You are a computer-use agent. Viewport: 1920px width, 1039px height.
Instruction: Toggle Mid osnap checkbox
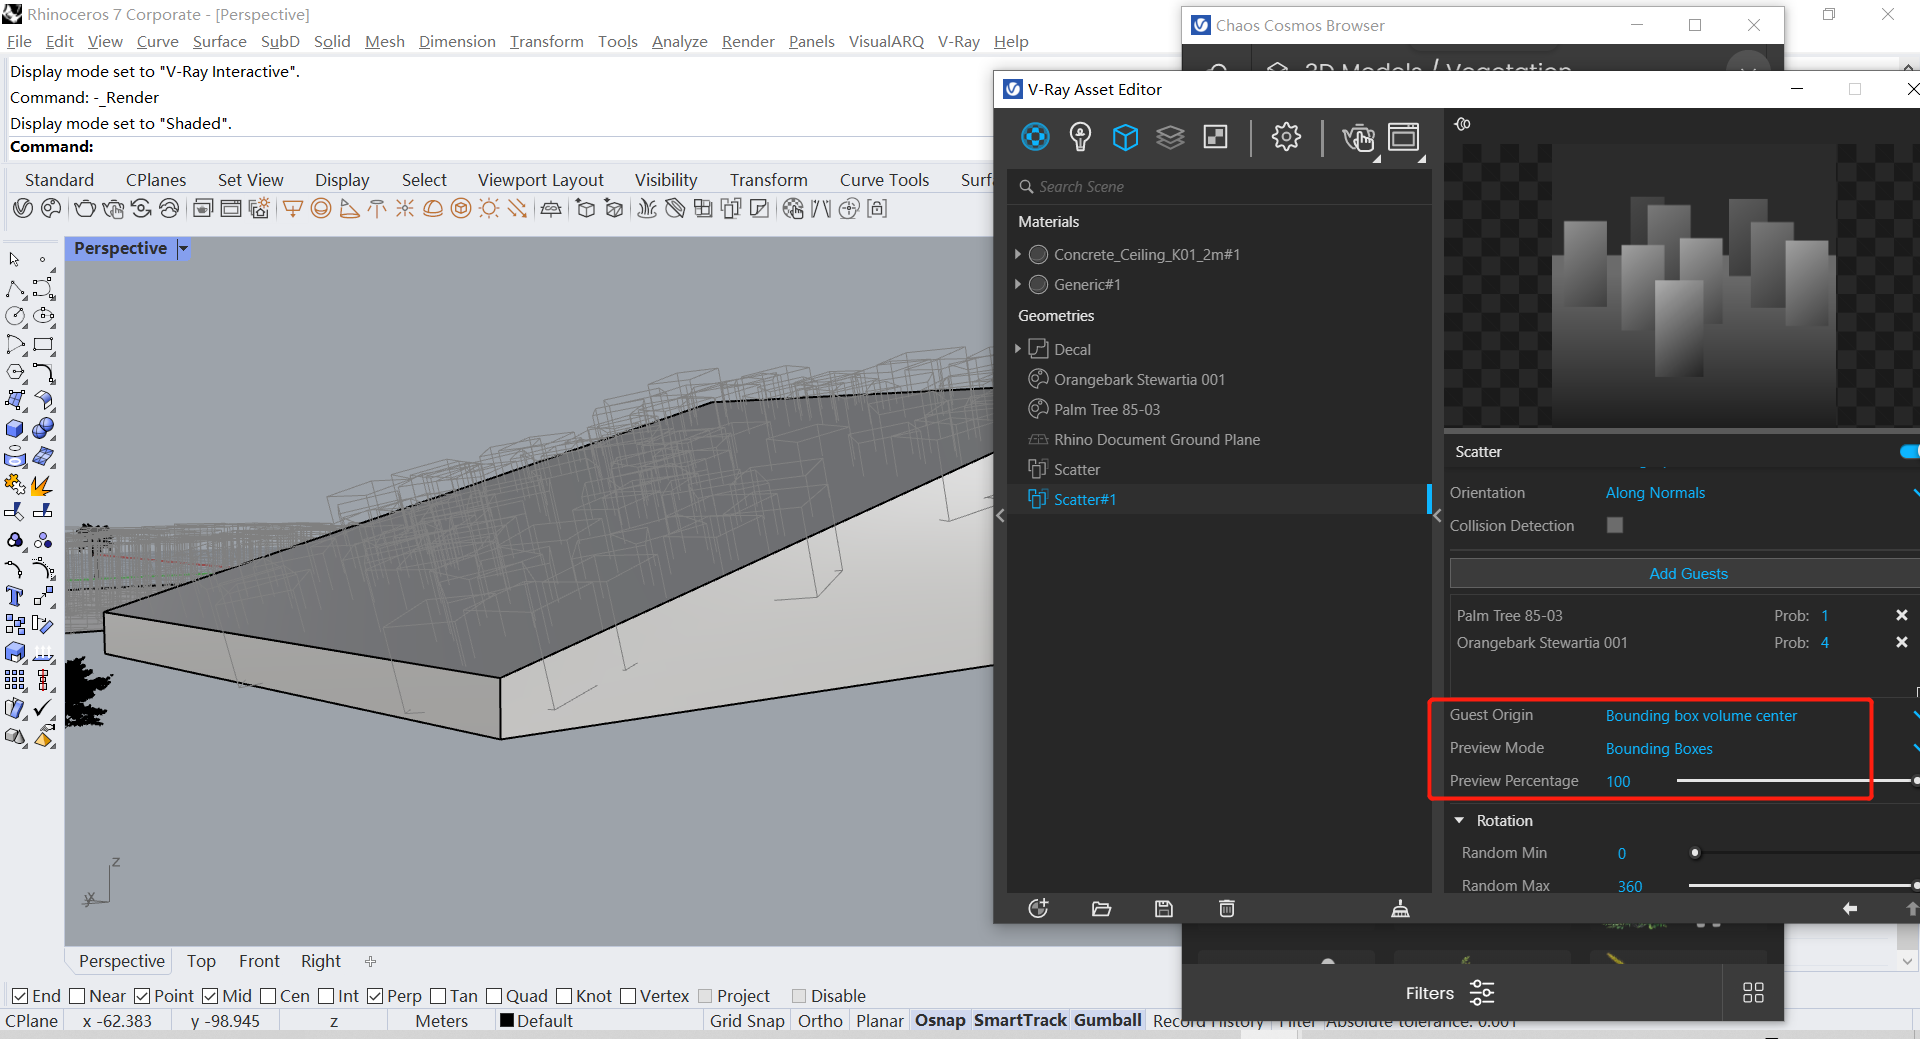tap(210, 996)
